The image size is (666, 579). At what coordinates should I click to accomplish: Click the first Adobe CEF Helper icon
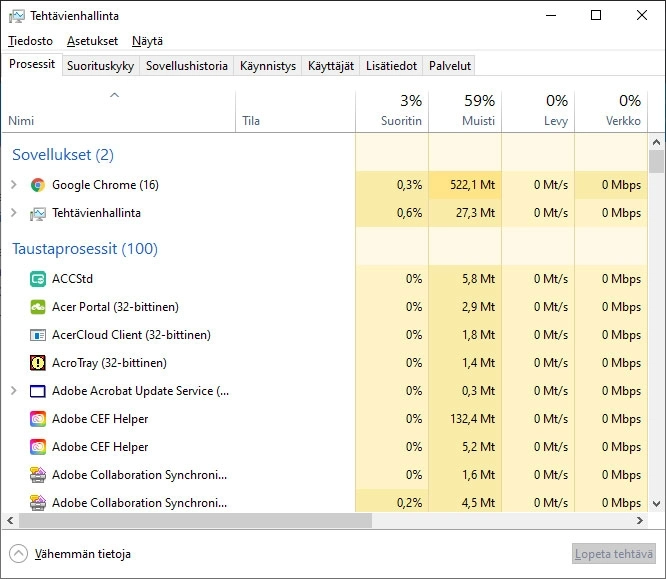38,419
